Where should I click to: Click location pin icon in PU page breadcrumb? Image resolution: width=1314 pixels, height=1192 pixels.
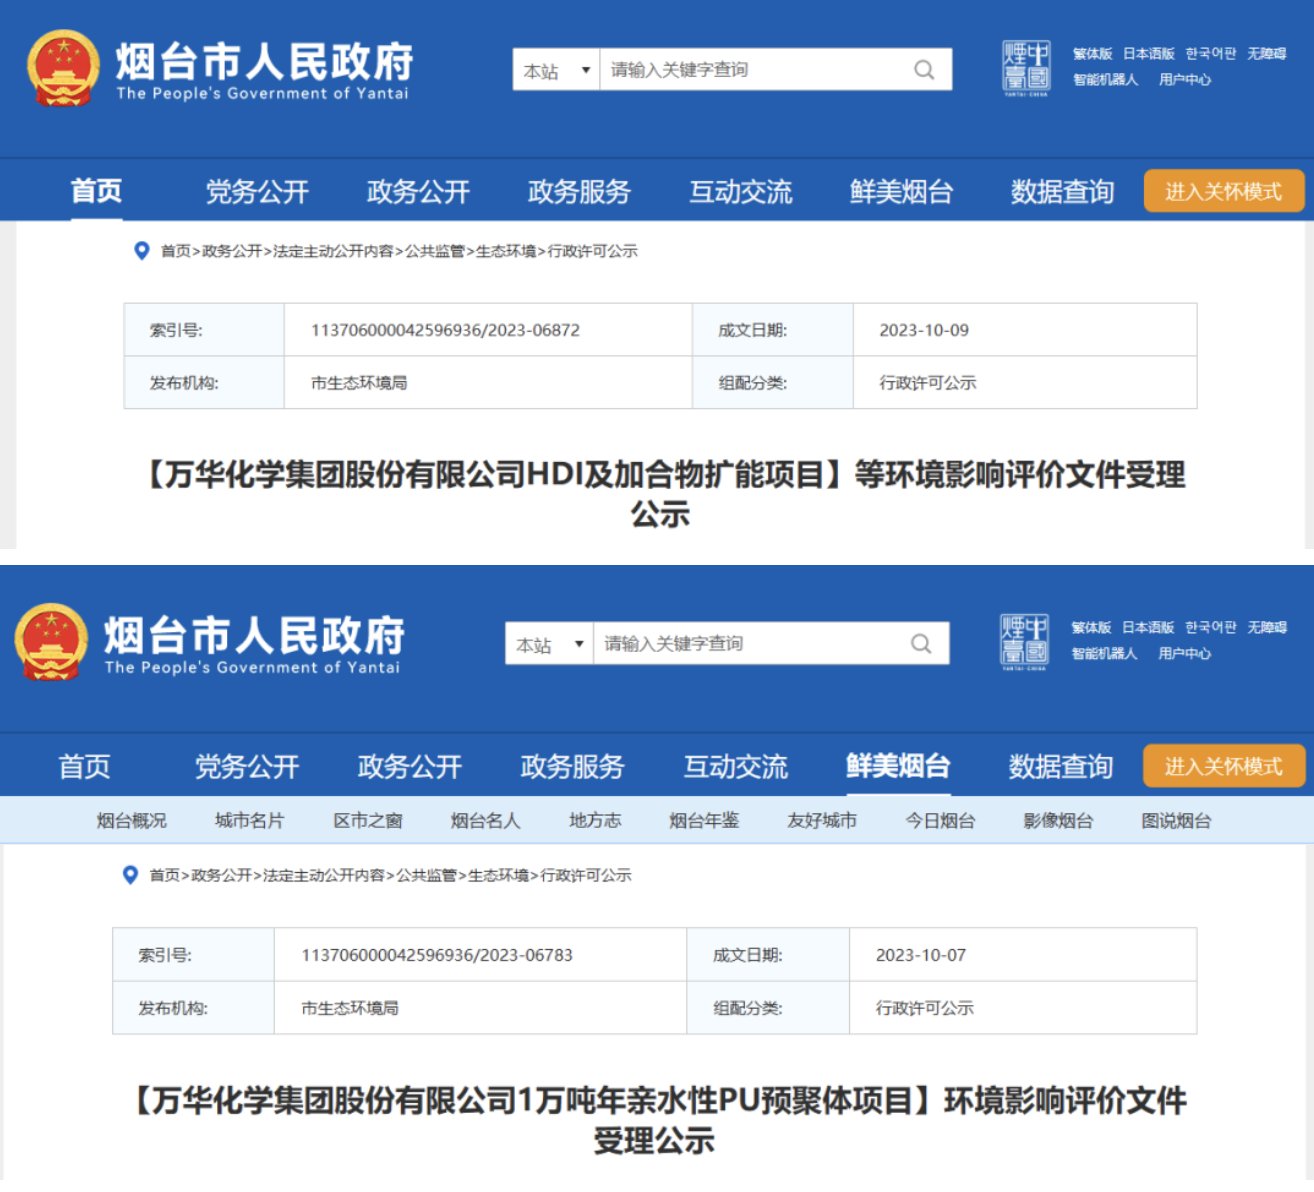(130, 875)
